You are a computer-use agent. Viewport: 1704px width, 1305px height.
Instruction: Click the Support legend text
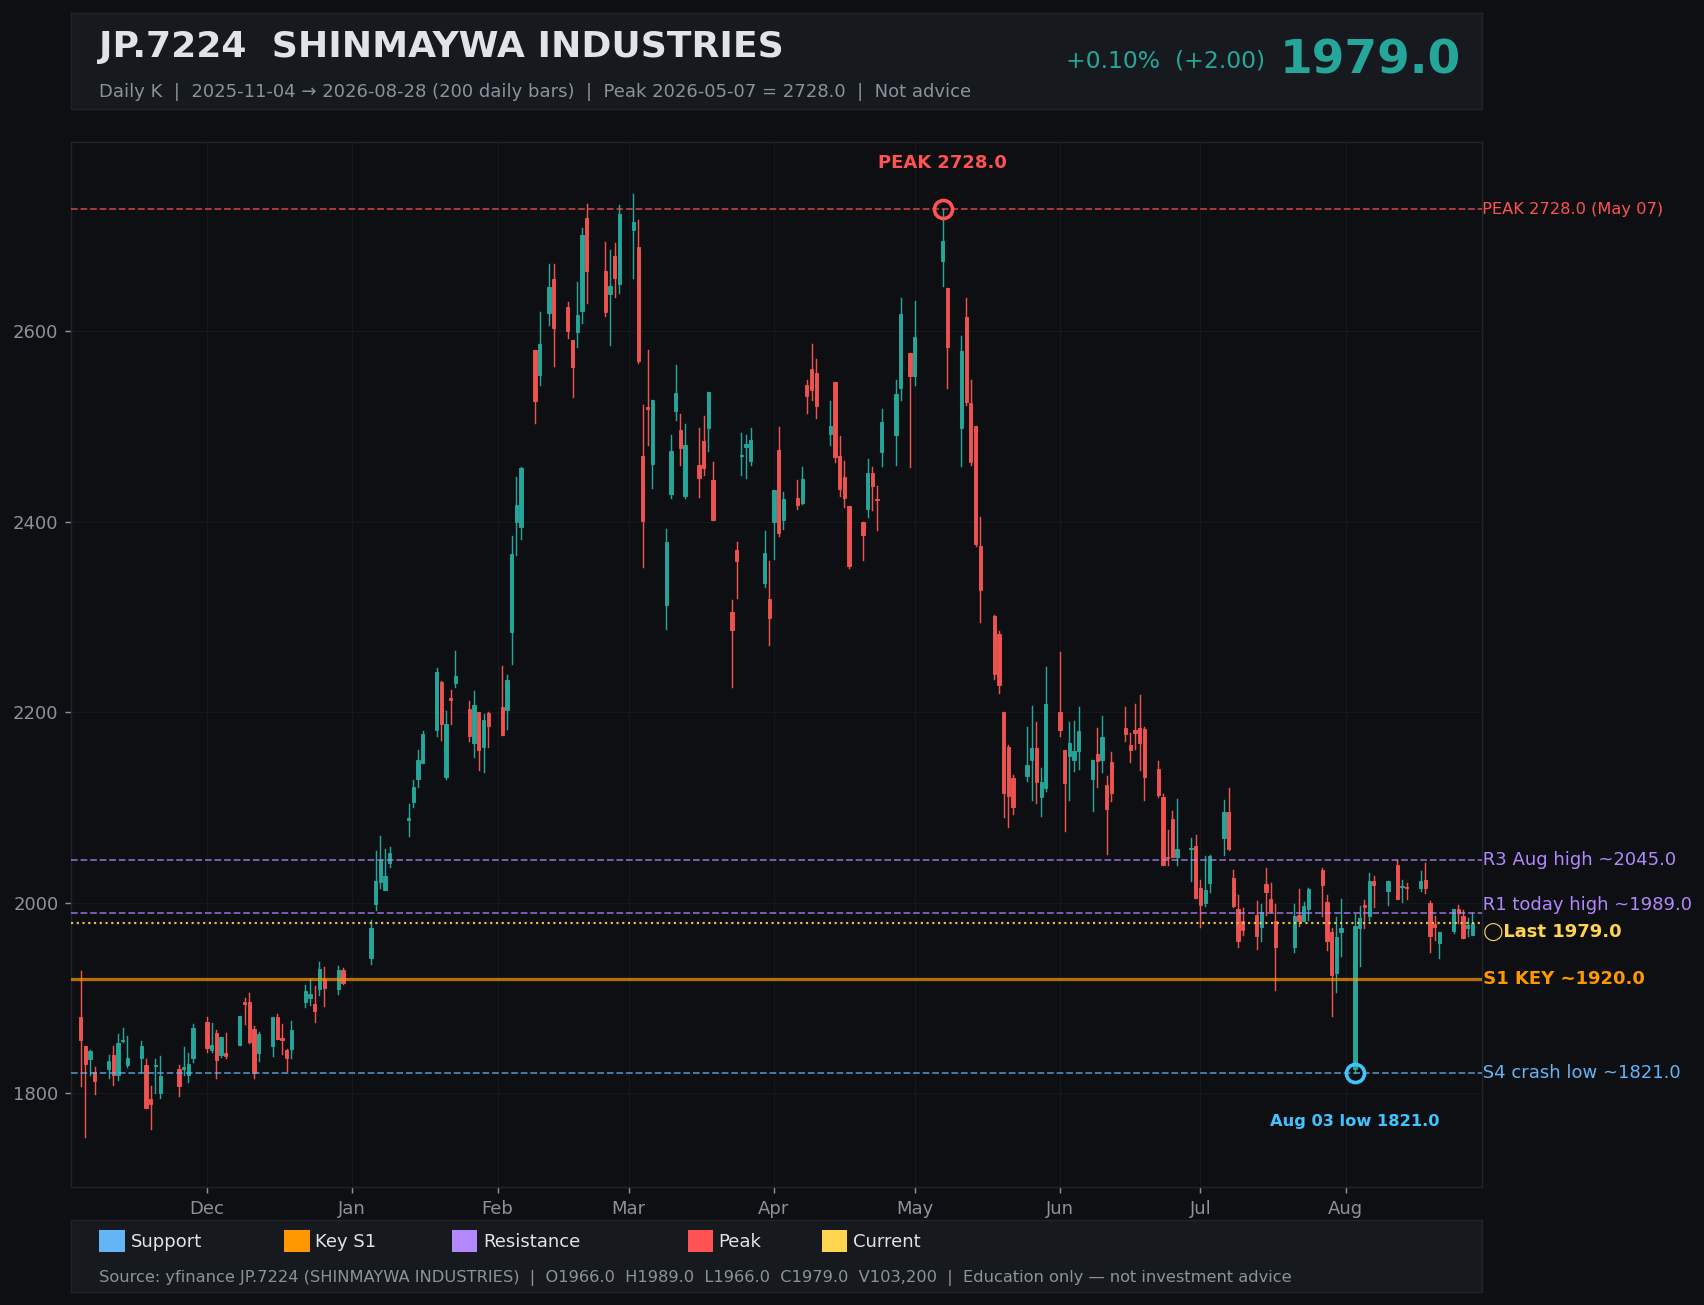166,1241
